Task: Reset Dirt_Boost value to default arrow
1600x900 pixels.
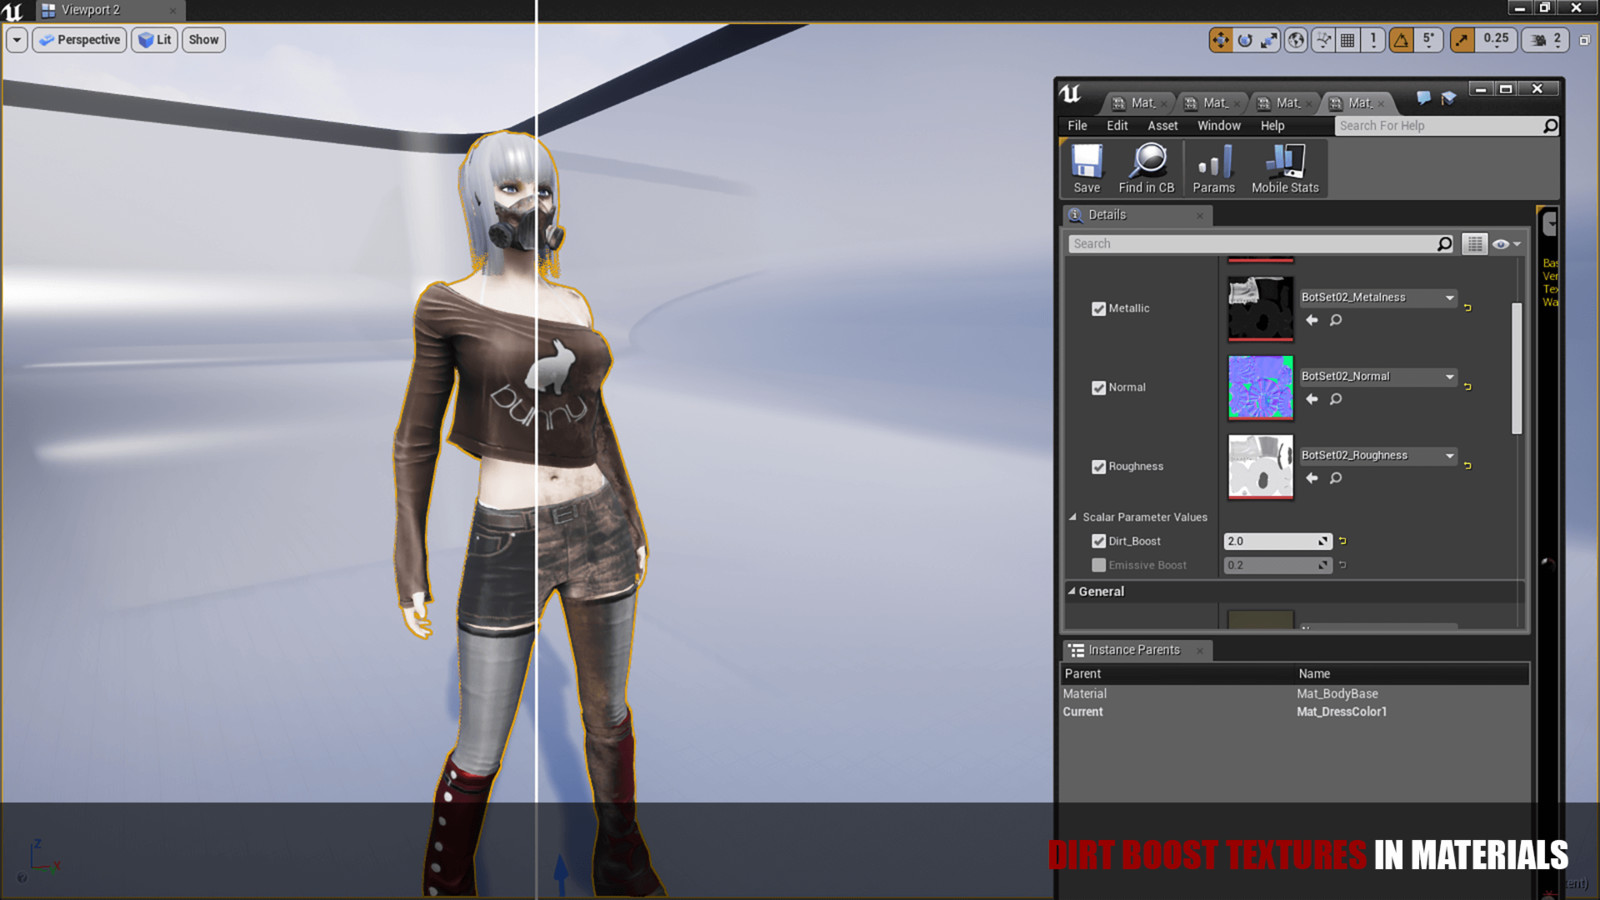Action: [x=1343, y=541]
